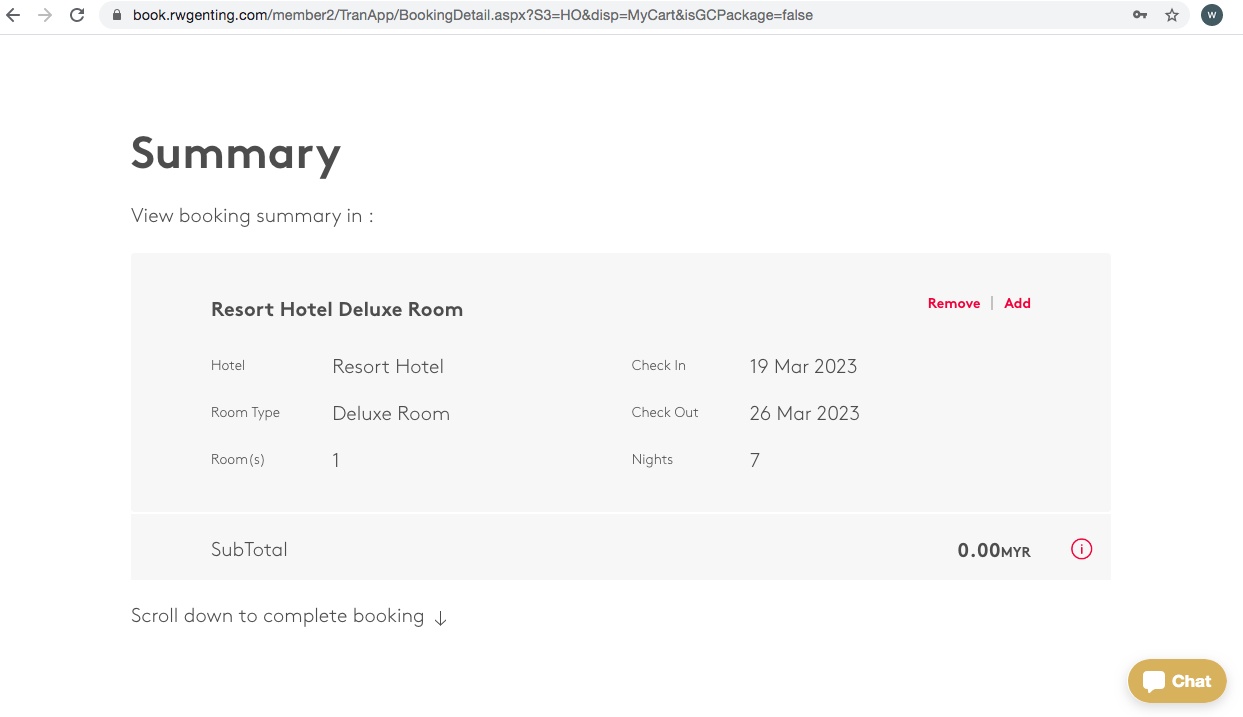Remove the Resort Hotel Deluxe Room booking
1243x717 pixels.
coord(953,303)
